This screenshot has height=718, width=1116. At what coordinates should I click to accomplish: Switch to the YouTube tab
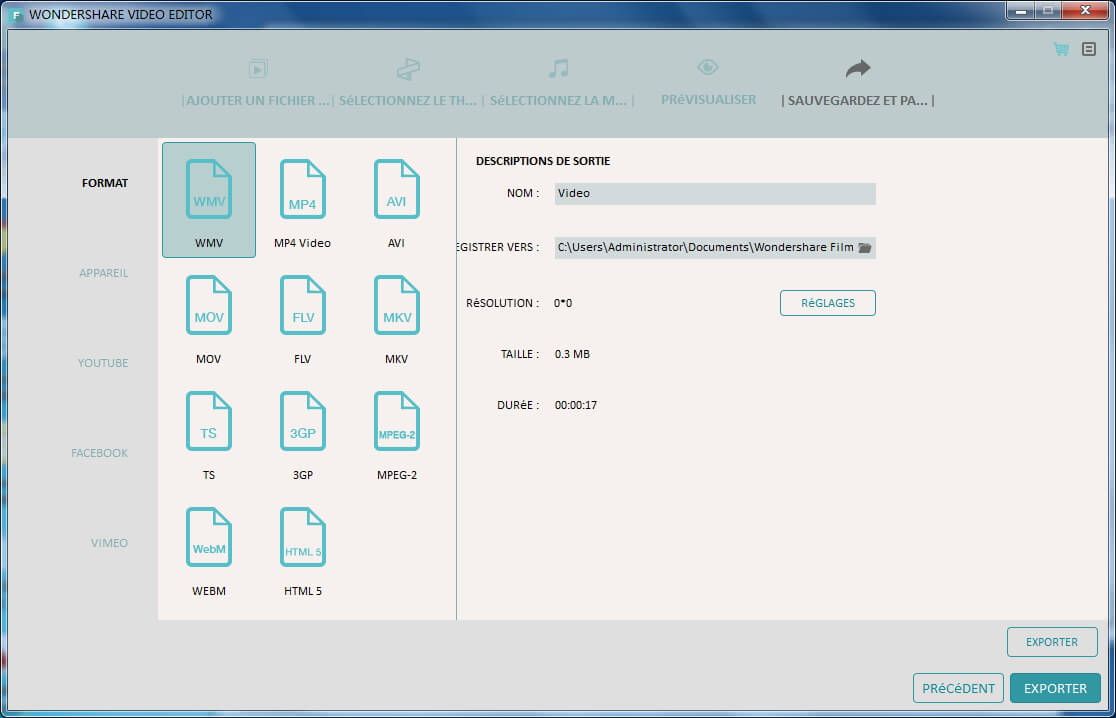click(102, 363)
